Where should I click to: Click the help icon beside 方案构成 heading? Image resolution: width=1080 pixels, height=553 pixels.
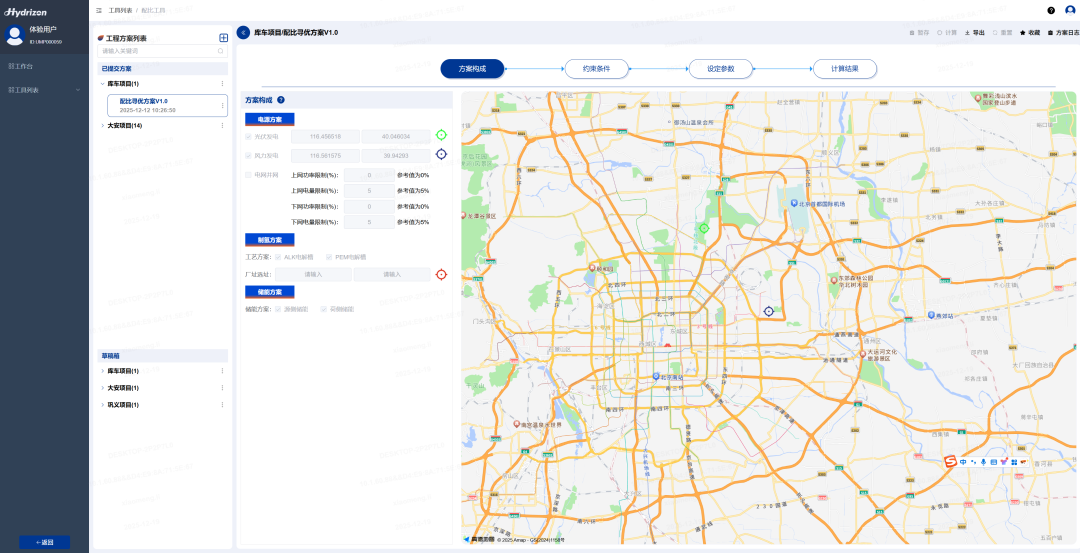click(281, 100)
